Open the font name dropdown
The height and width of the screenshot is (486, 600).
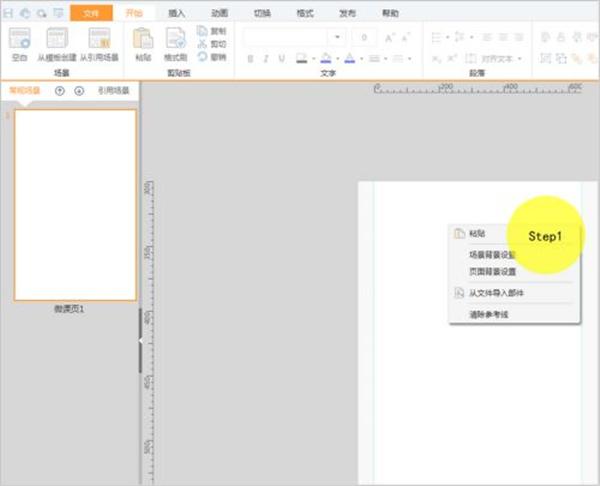[337, 37]
